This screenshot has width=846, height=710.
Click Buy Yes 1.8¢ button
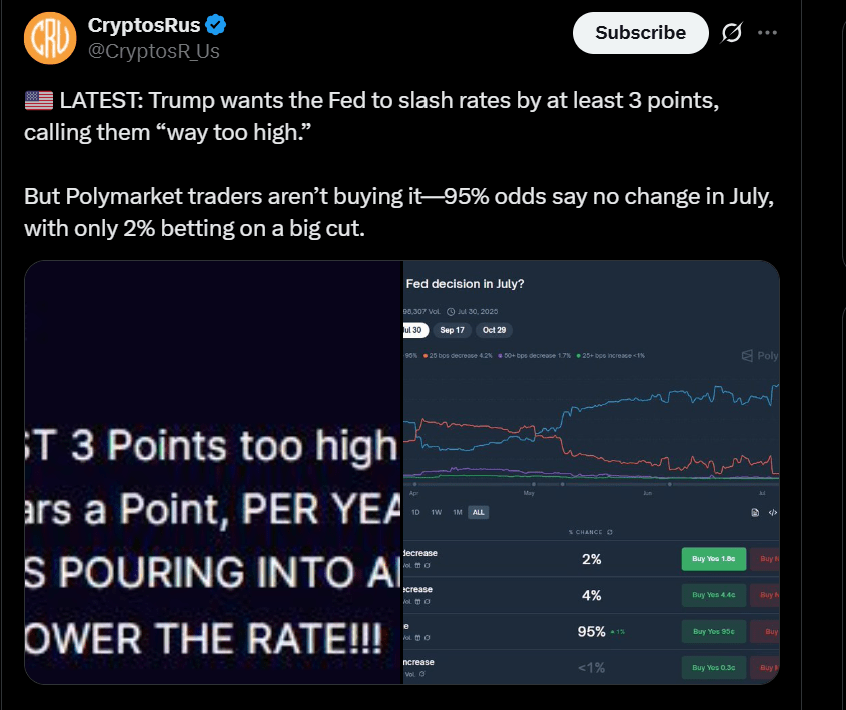714,559
